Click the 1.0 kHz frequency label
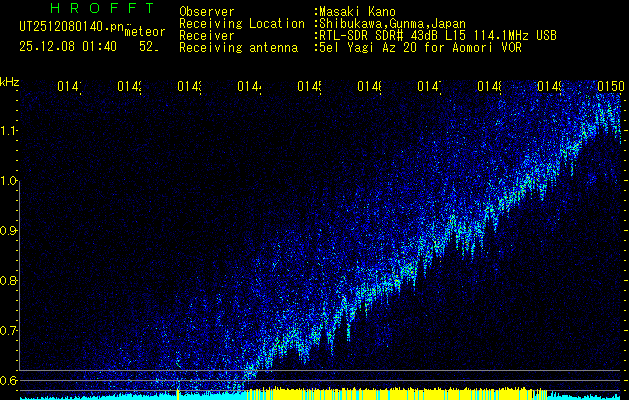Screen dimensions: 629x400 tap(8, 181)
